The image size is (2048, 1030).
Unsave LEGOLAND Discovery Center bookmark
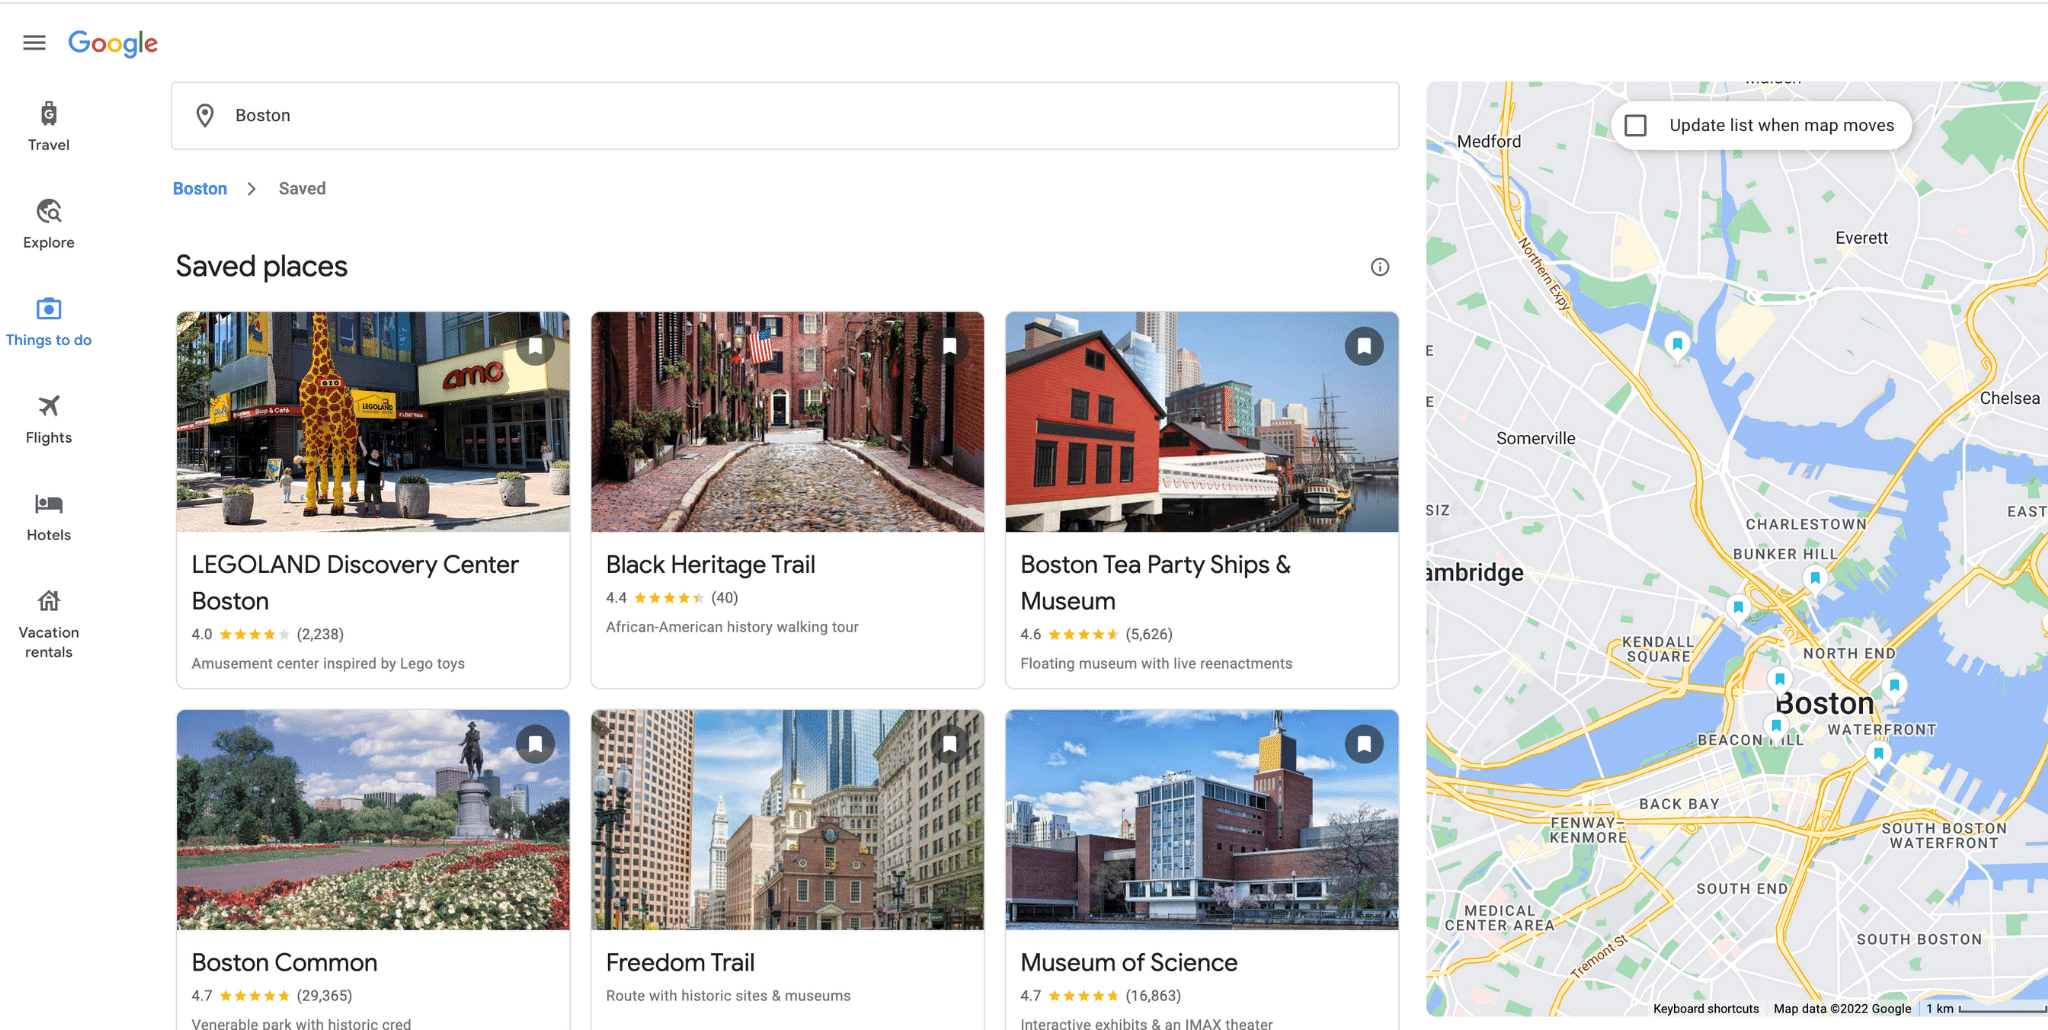[535, 347]
